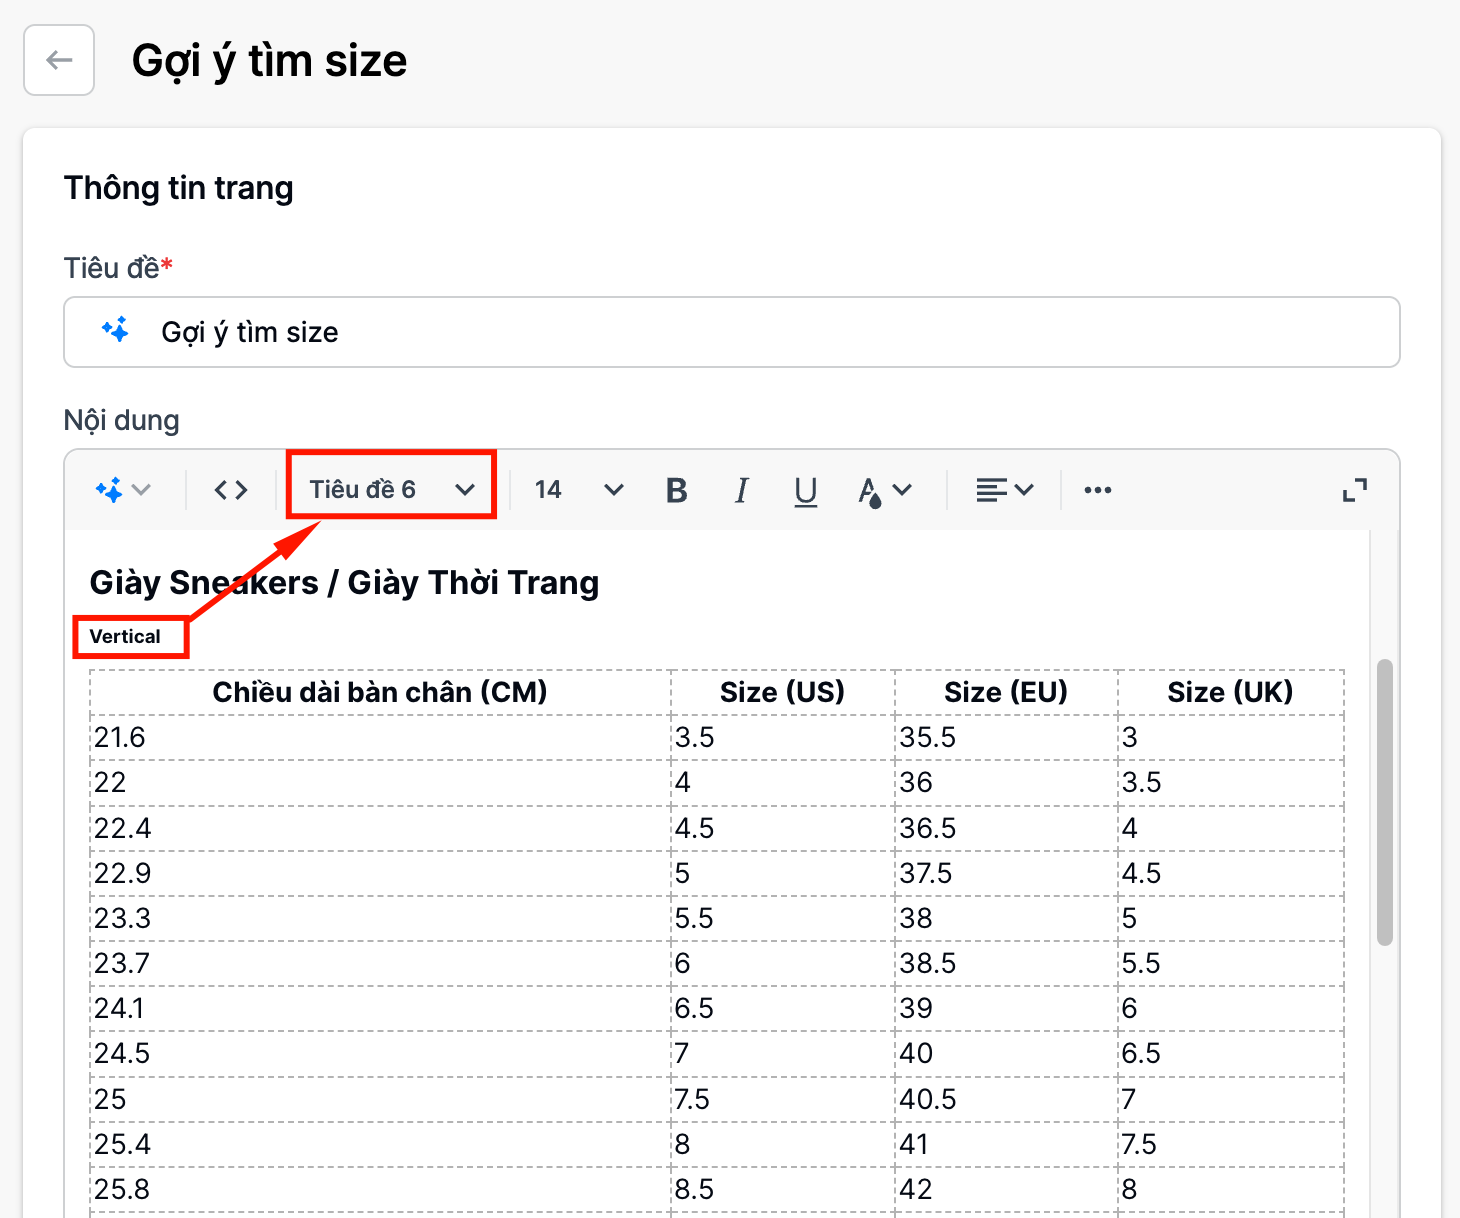
Task: Expand editor to fullscreen
Action: point(1354,490)
